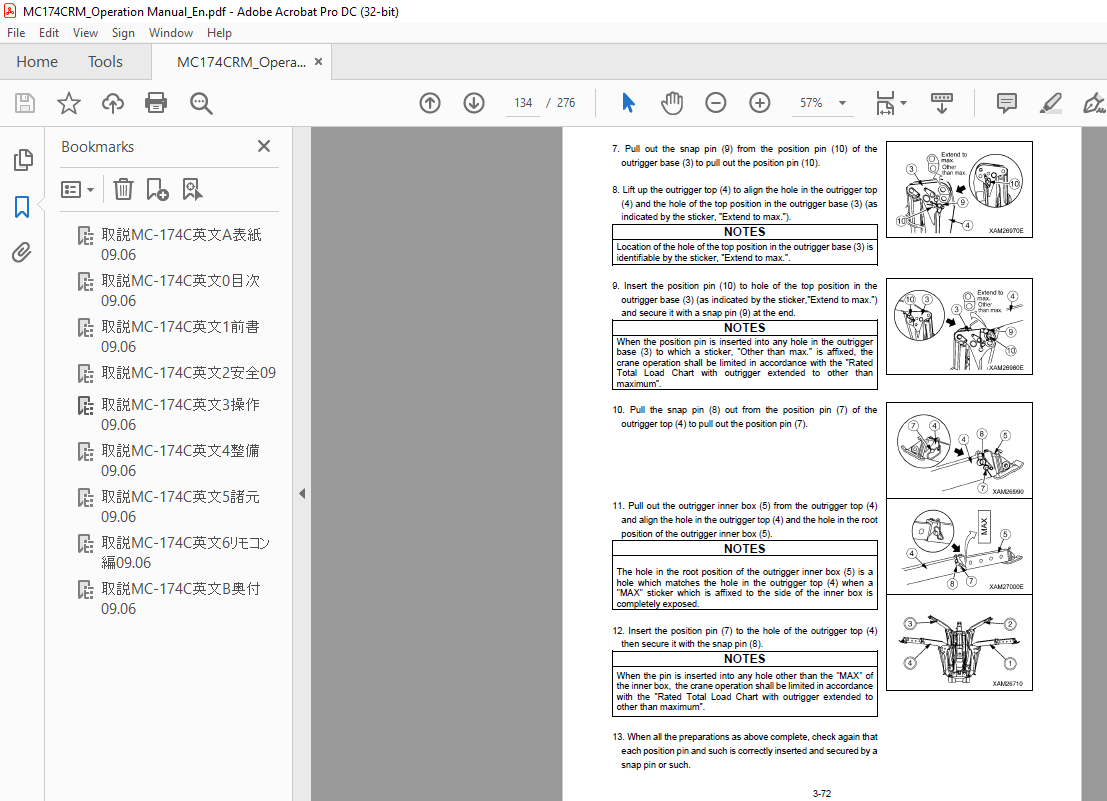Add a new bookmark icon
The height and width of the screenshot is (801, 1107).
157,189
